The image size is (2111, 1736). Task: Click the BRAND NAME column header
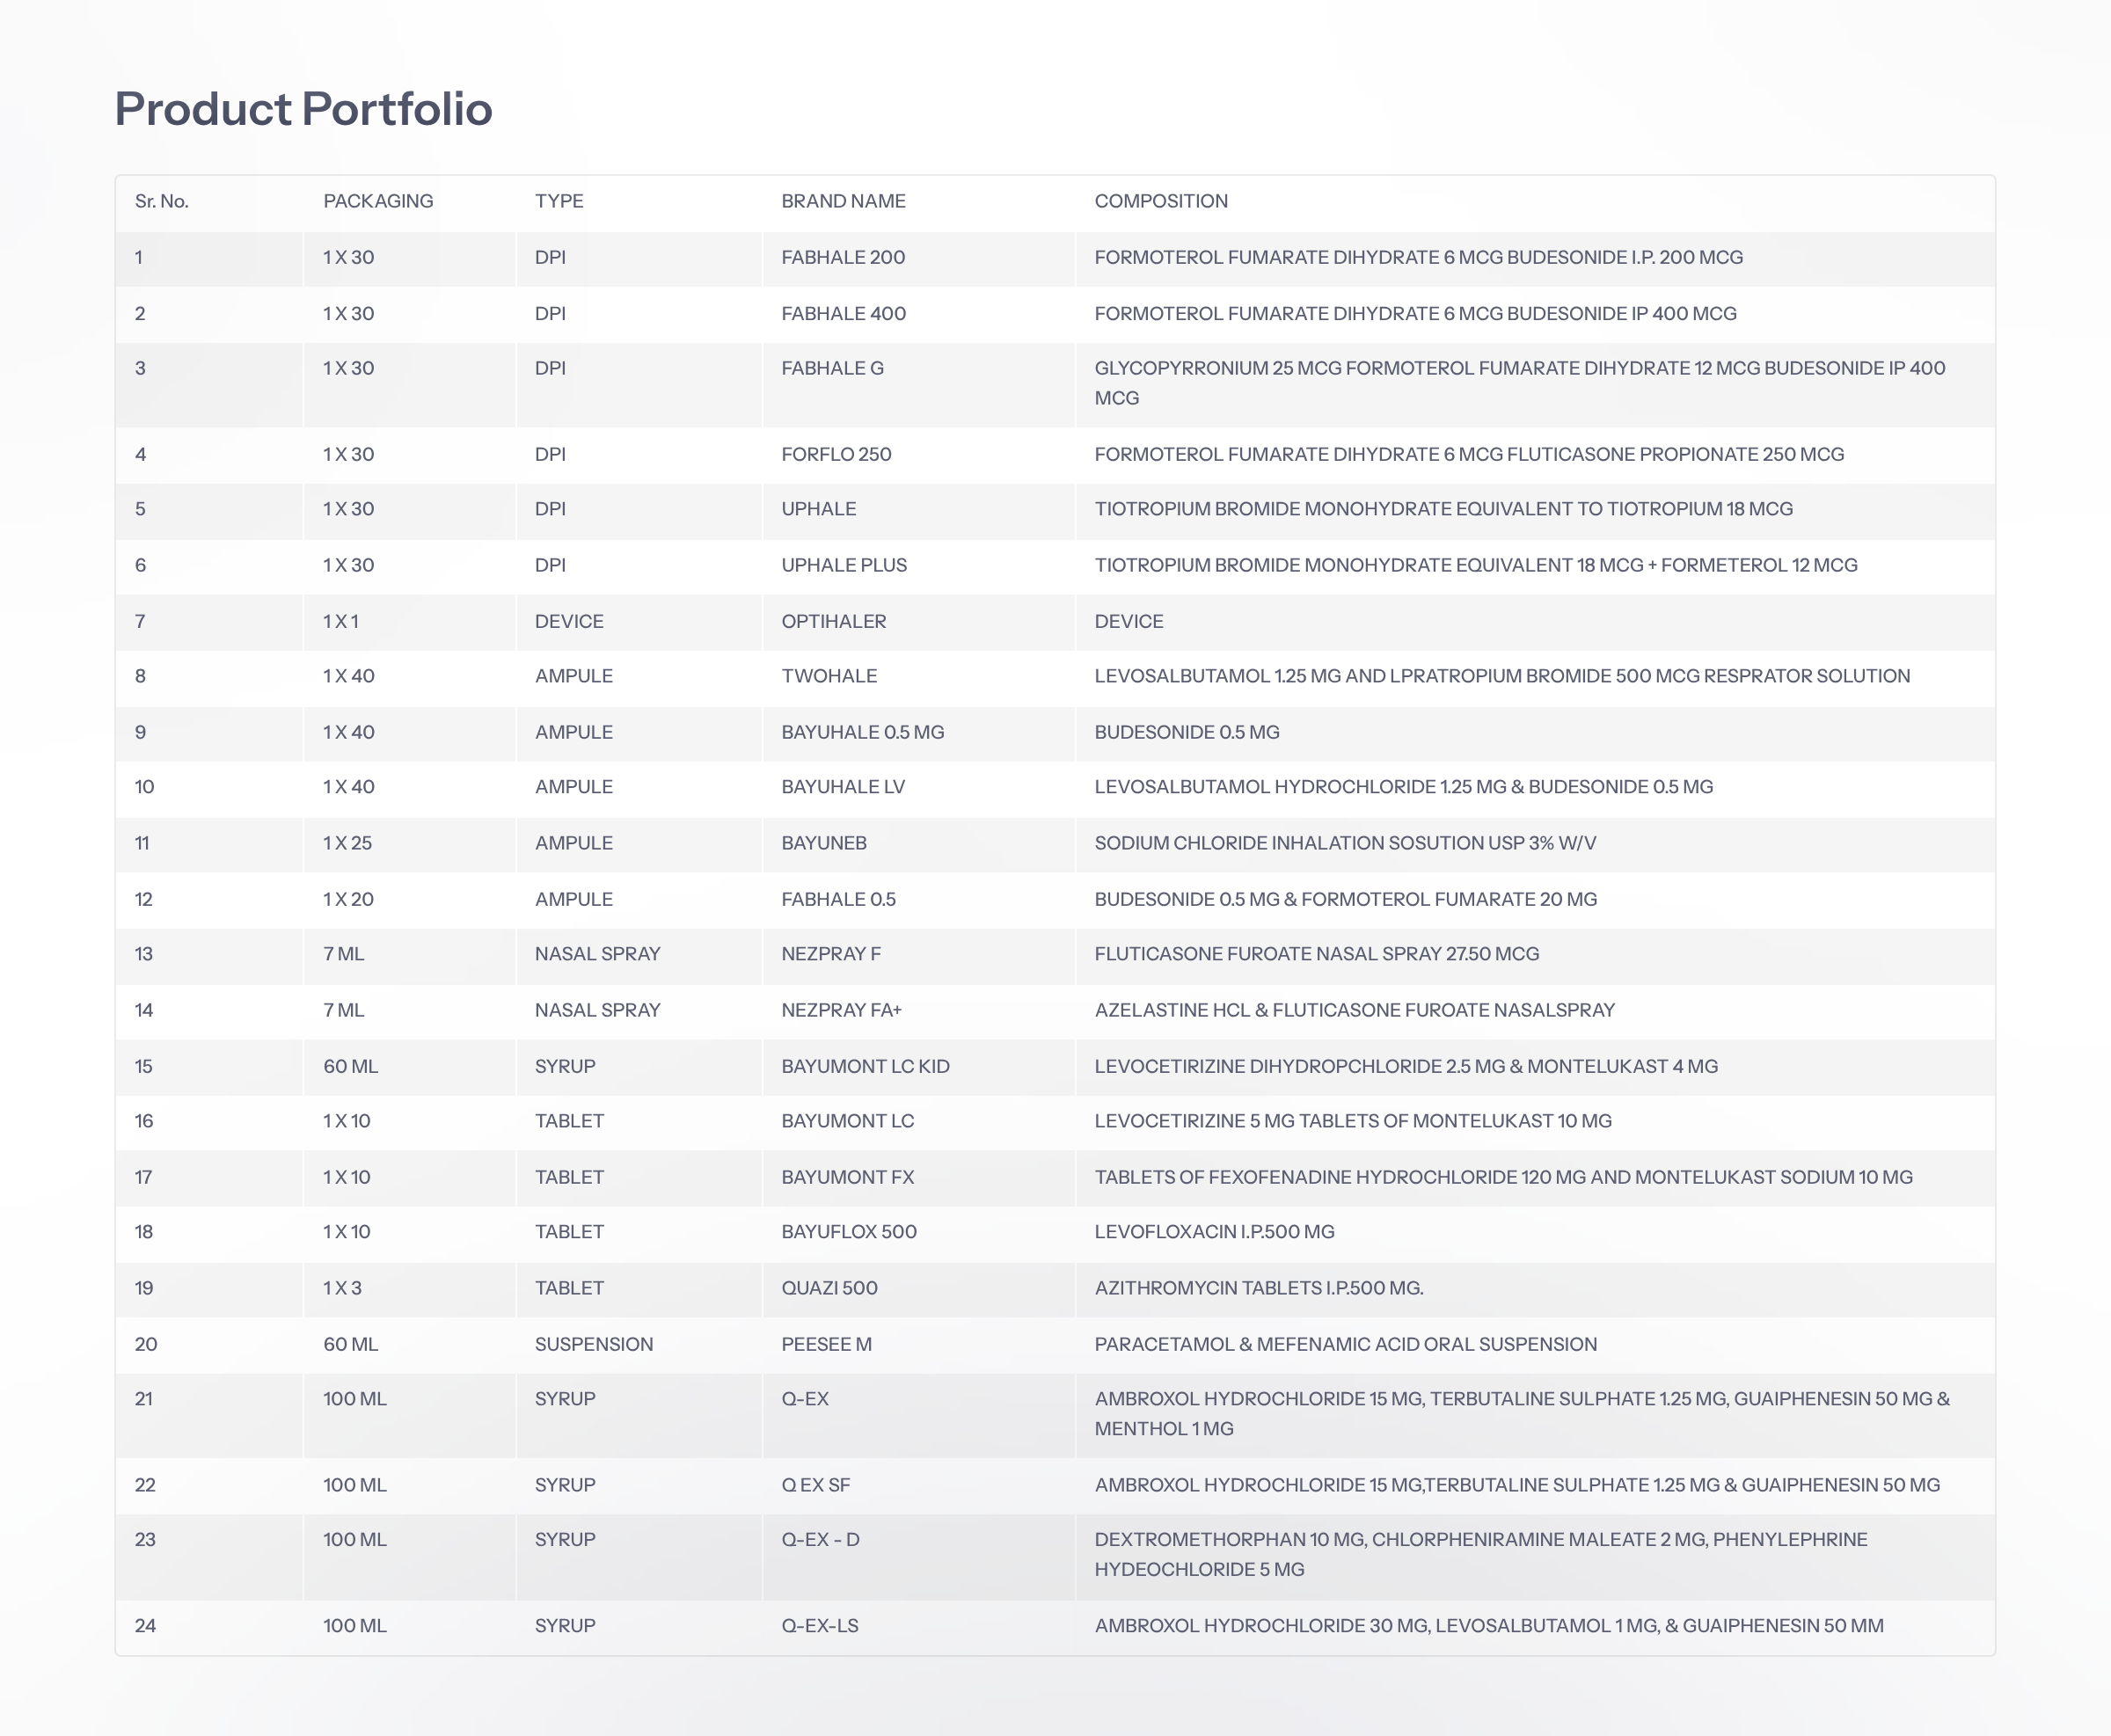click(x=843, y=201)
